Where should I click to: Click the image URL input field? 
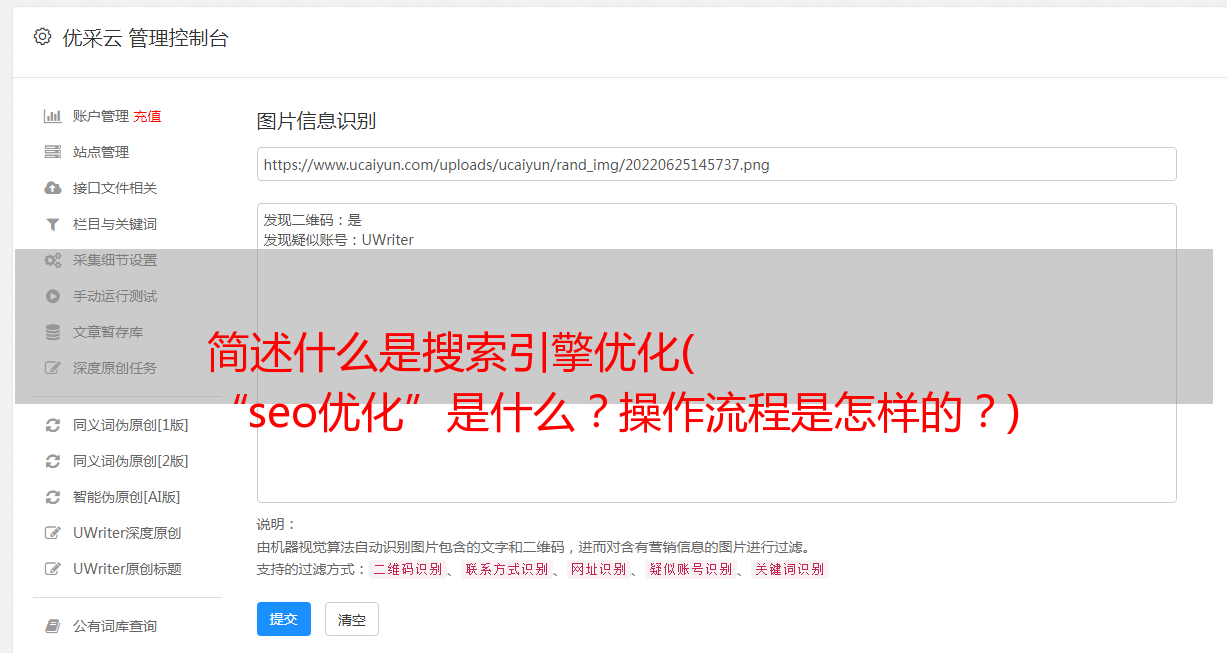[x=716, y=164]
